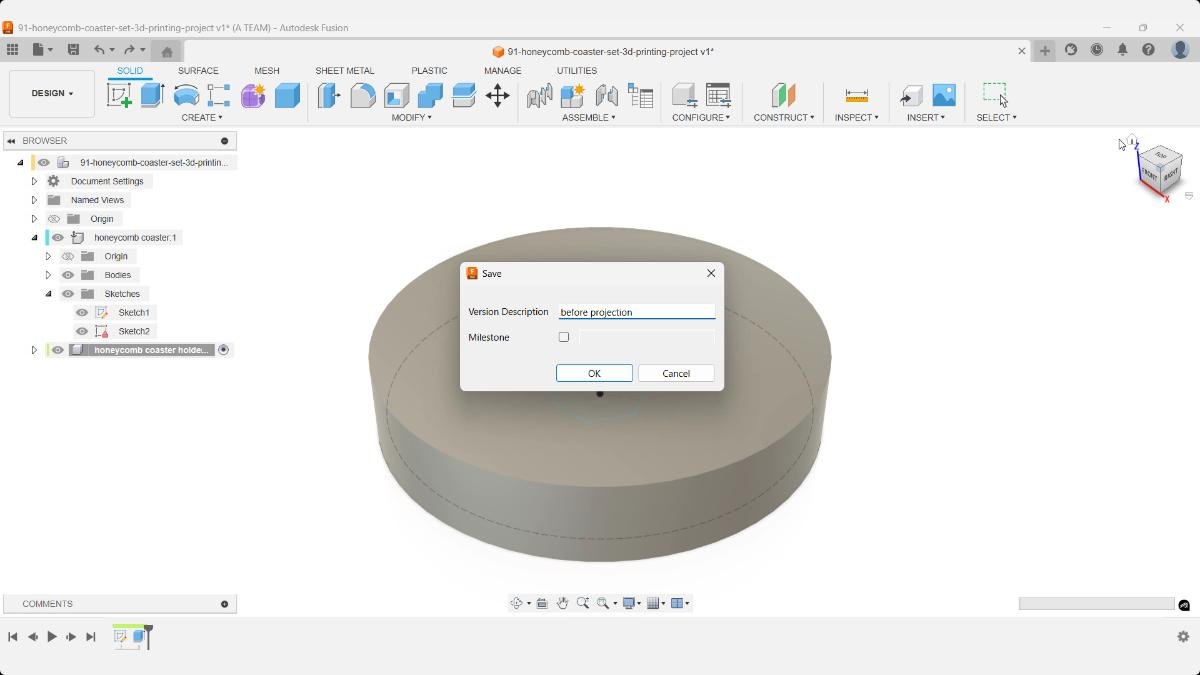The width and height of the screenshot is (1200, 675).
Task: Cancel the Save dialog
Action: click(676, 372)
